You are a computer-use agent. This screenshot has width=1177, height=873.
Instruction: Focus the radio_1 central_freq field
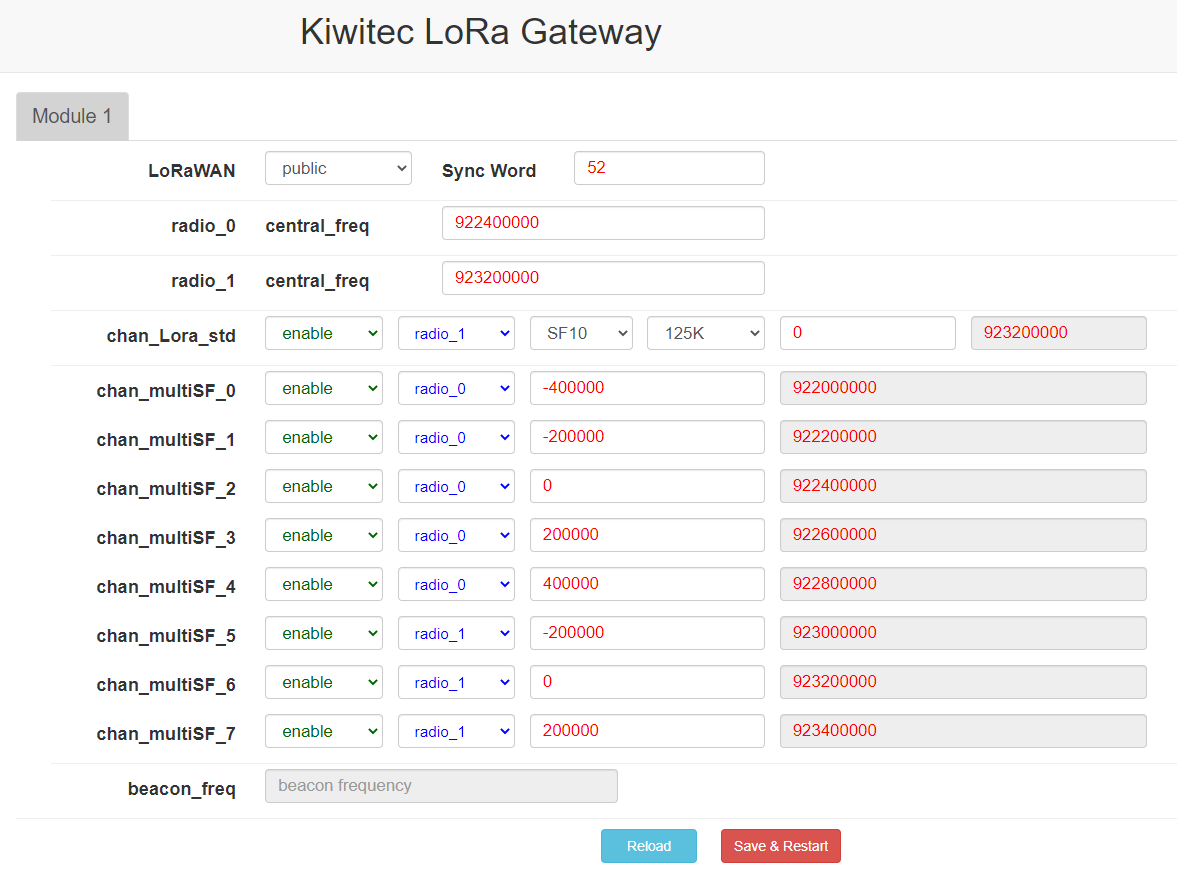[x=603, y=278]
